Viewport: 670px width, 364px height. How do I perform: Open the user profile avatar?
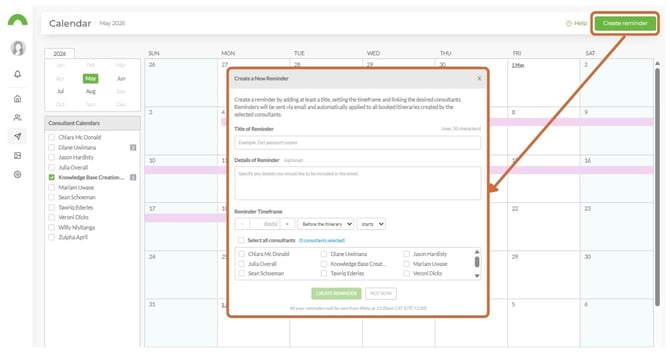(18, 48)
